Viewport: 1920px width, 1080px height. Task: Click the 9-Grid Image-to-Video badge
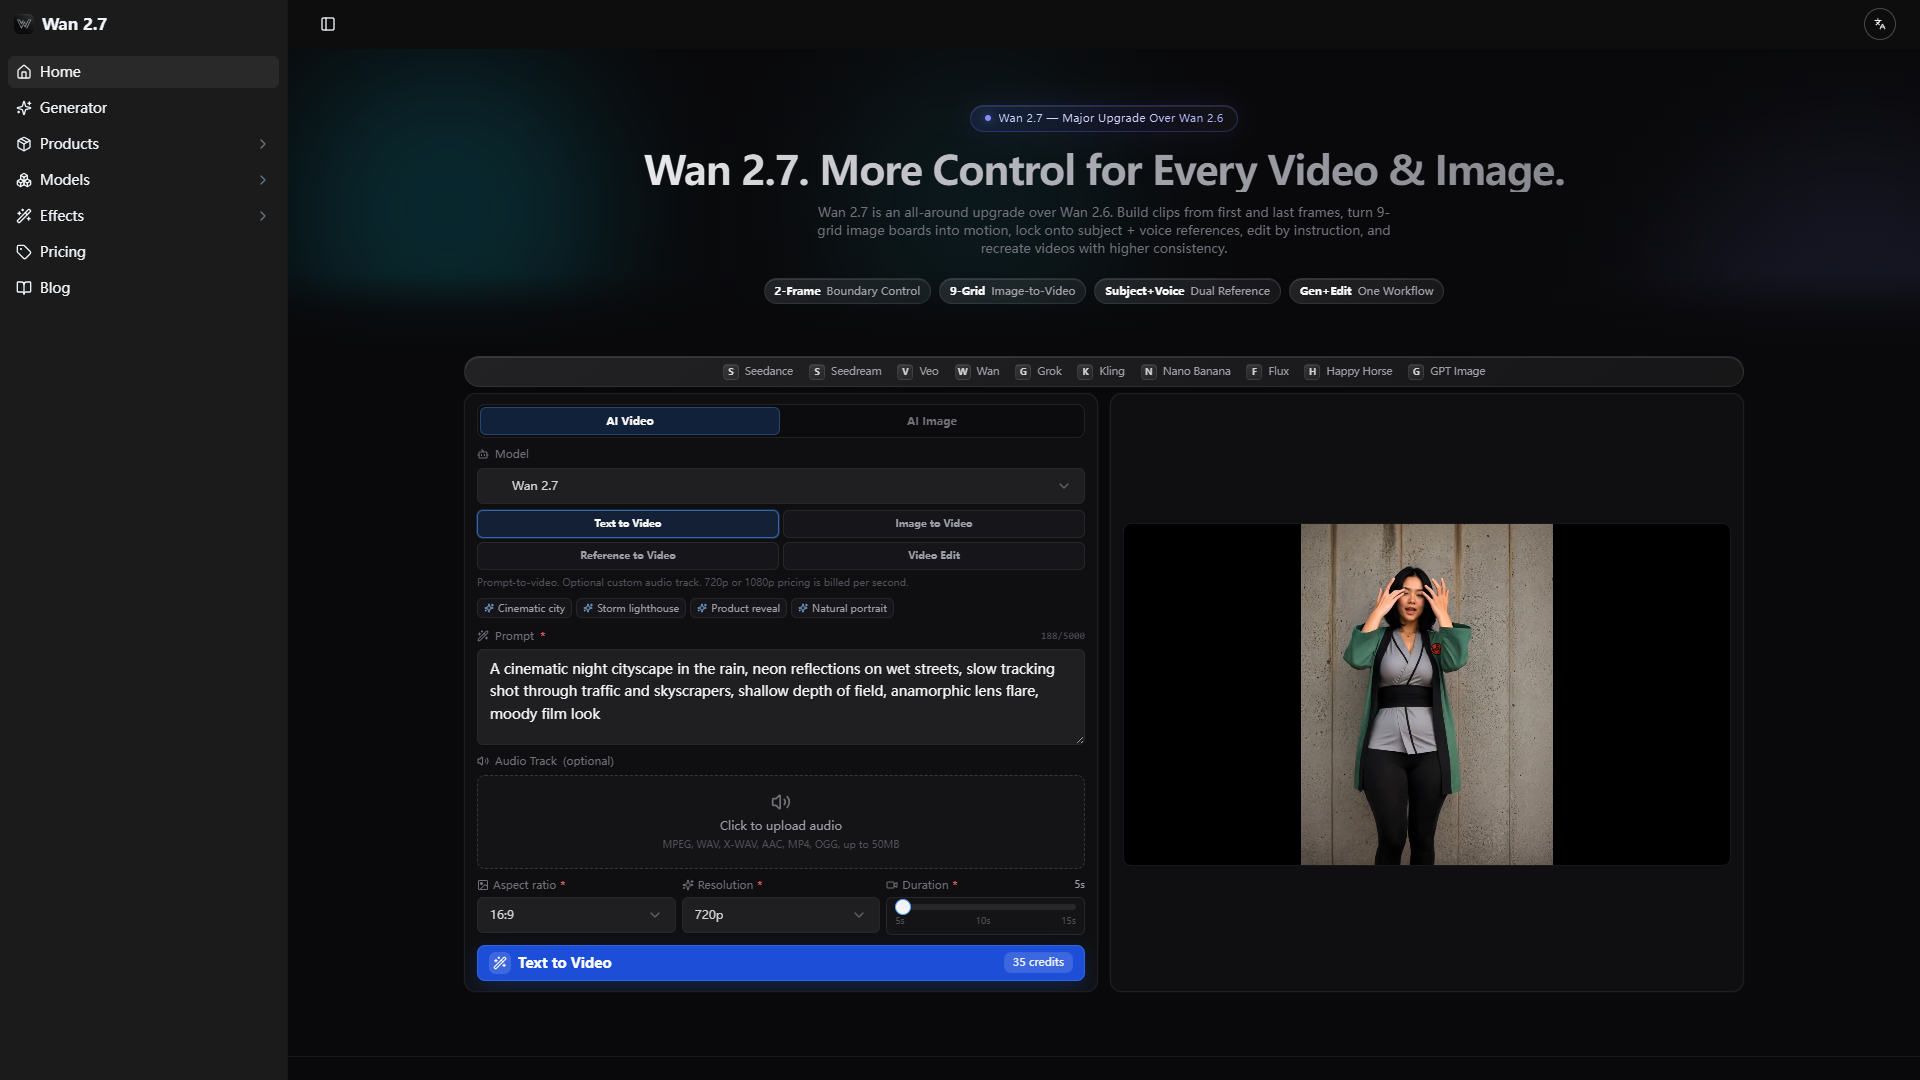click(x=1012, y=291)
